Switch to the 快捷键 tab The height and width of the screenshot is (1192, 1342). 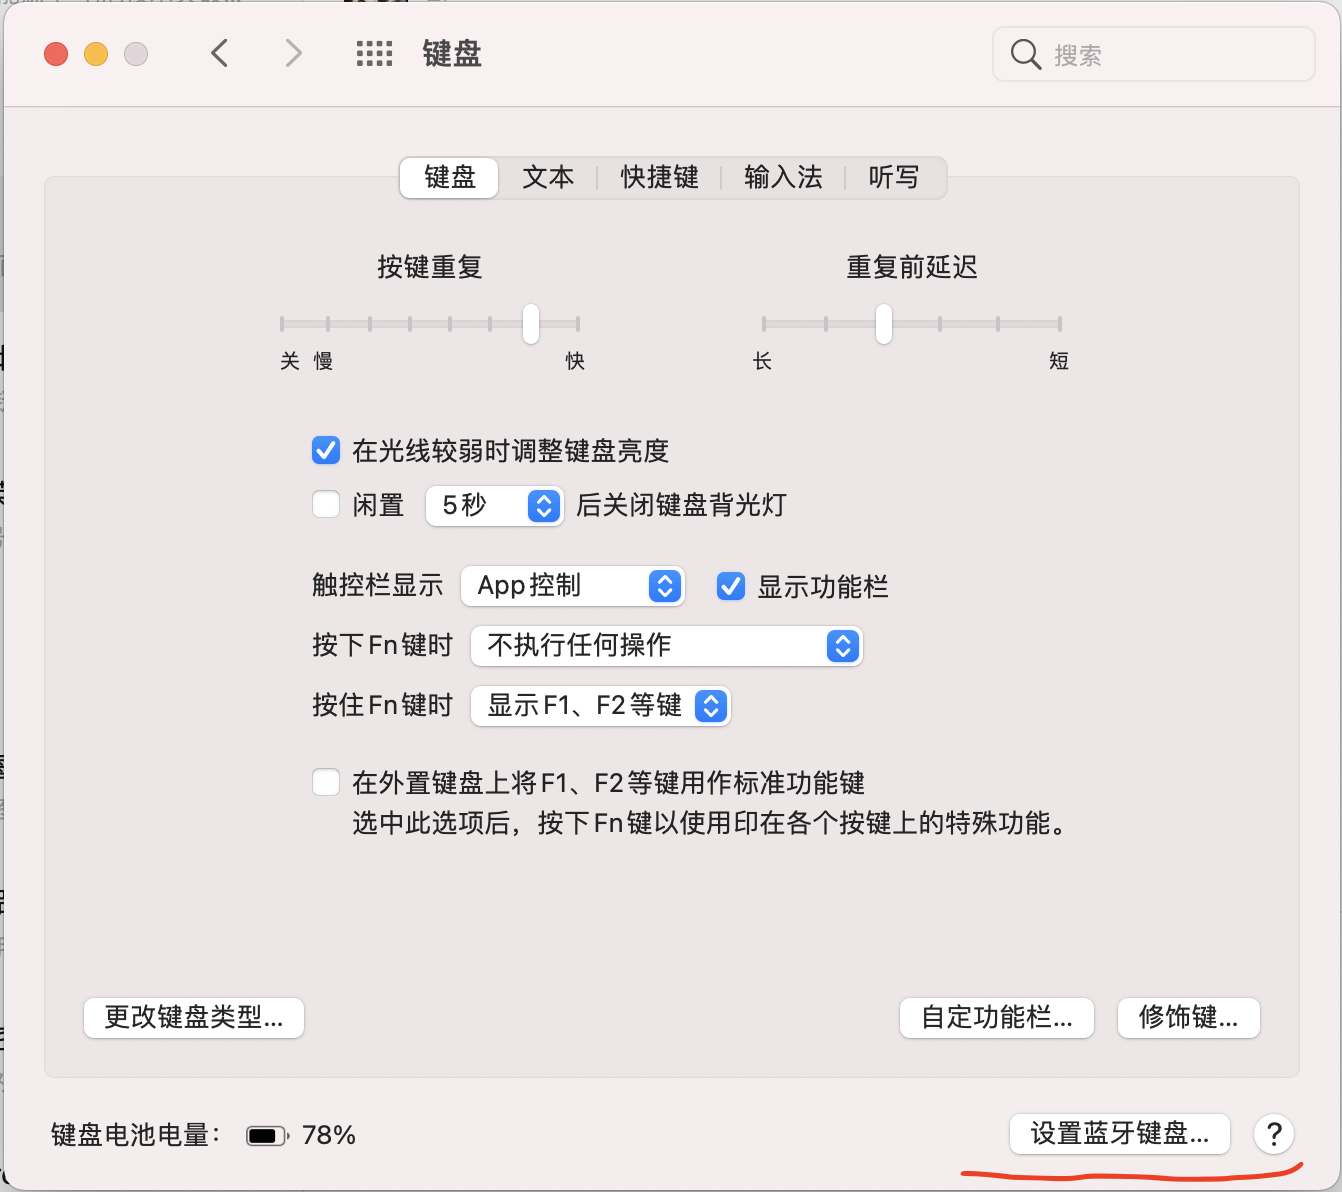(x=659, y=178)
